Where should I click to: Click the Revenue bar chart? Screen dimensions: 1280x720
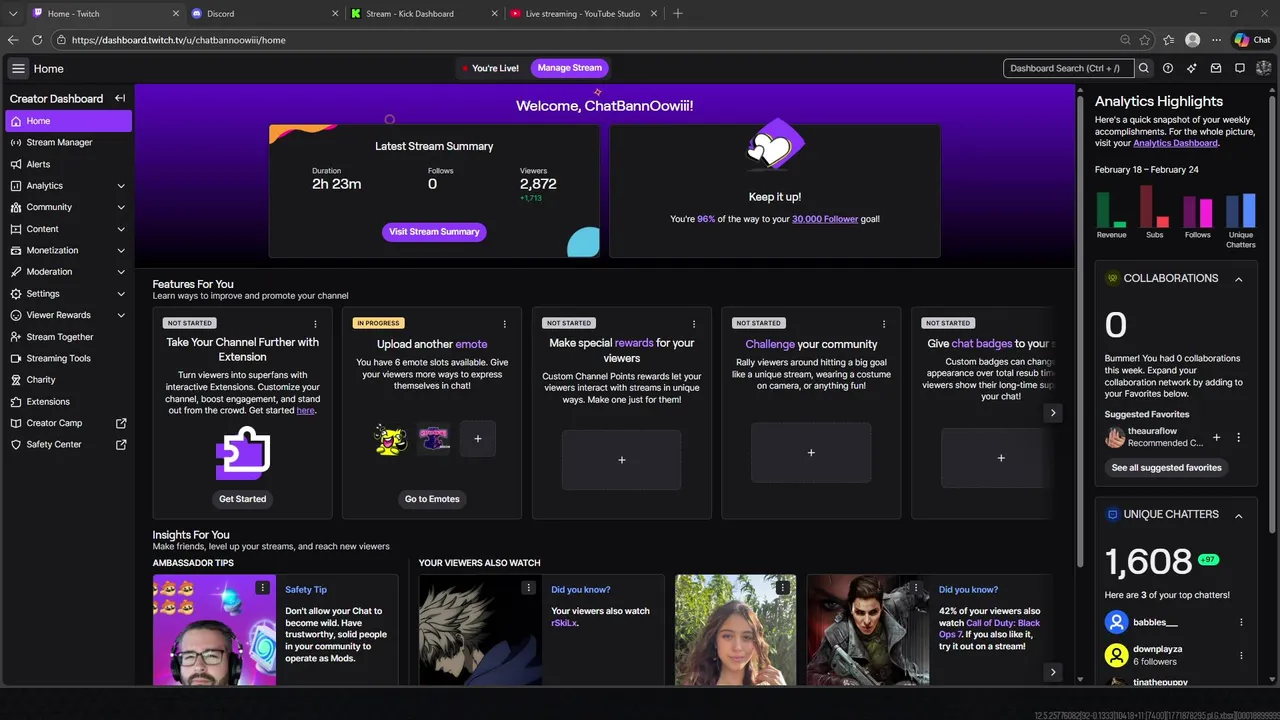point(1111,209)
